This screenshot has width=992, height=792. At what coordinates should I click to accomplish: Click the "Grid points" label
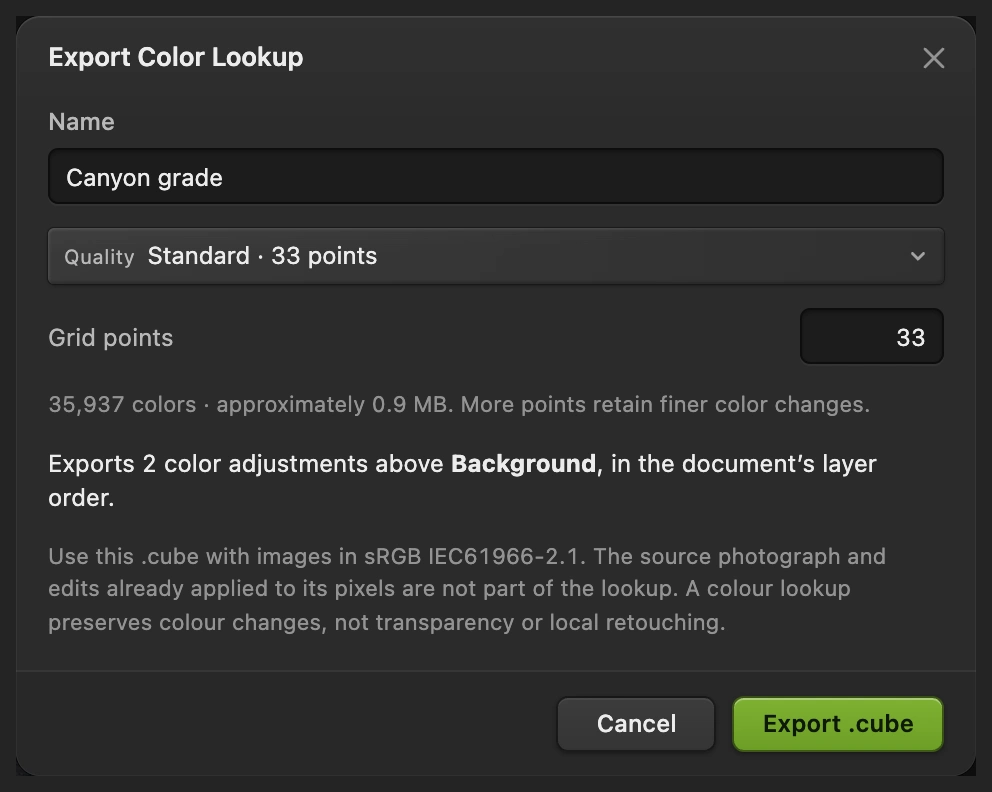tap(111, 338)
